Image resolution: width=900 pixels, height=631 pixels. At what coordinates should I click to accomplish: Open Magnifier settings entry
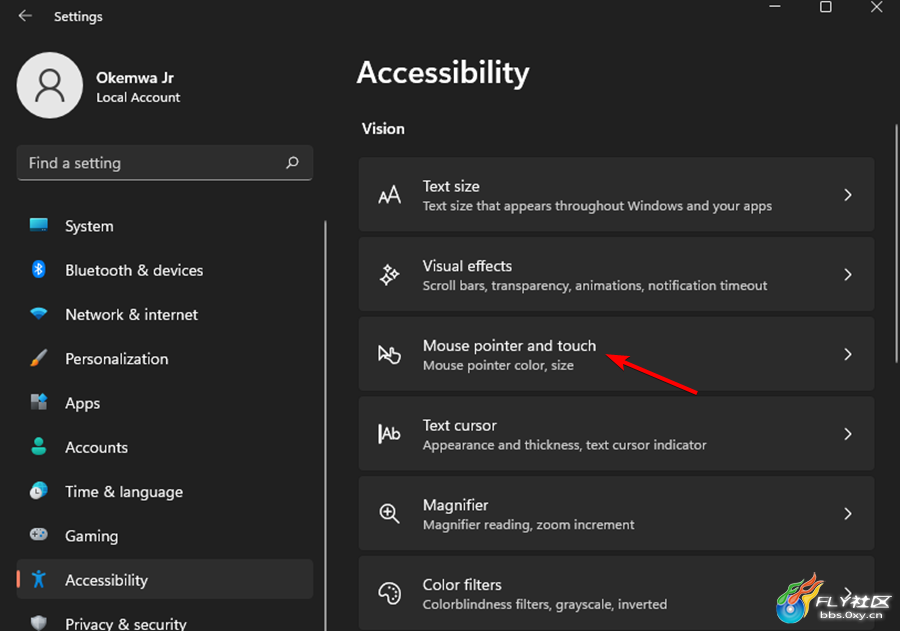(616, 513)
